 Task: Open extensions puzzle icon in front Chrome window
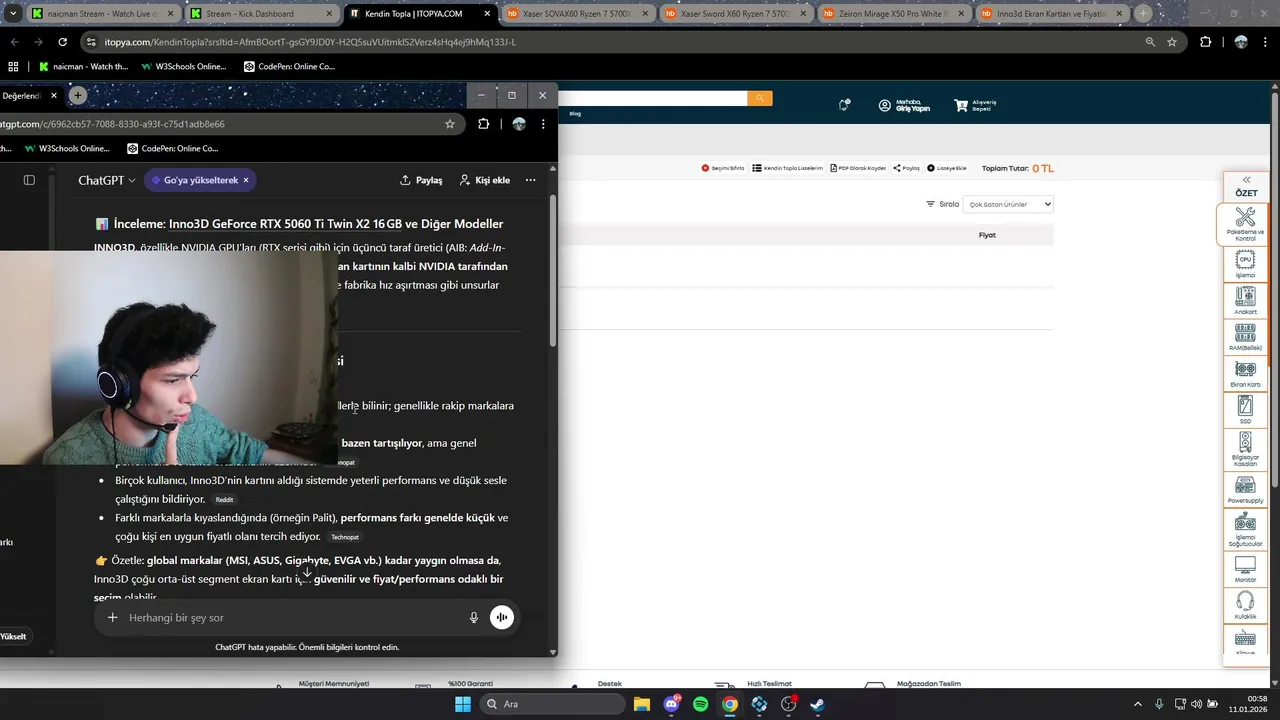pyautogui.click(x=484, y=124)
